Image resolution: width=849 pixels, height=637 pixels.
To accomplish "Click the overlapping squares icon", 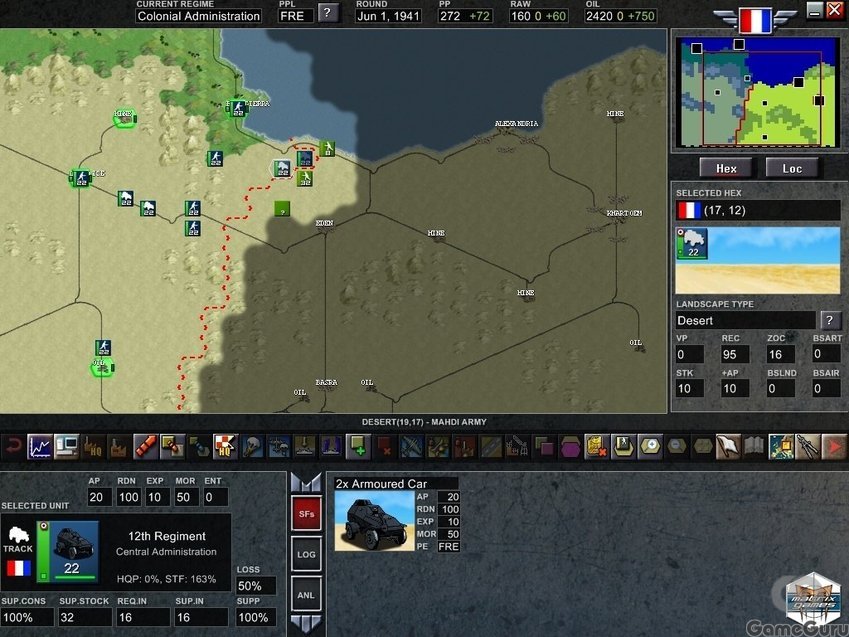I will [x=544, y=447].
